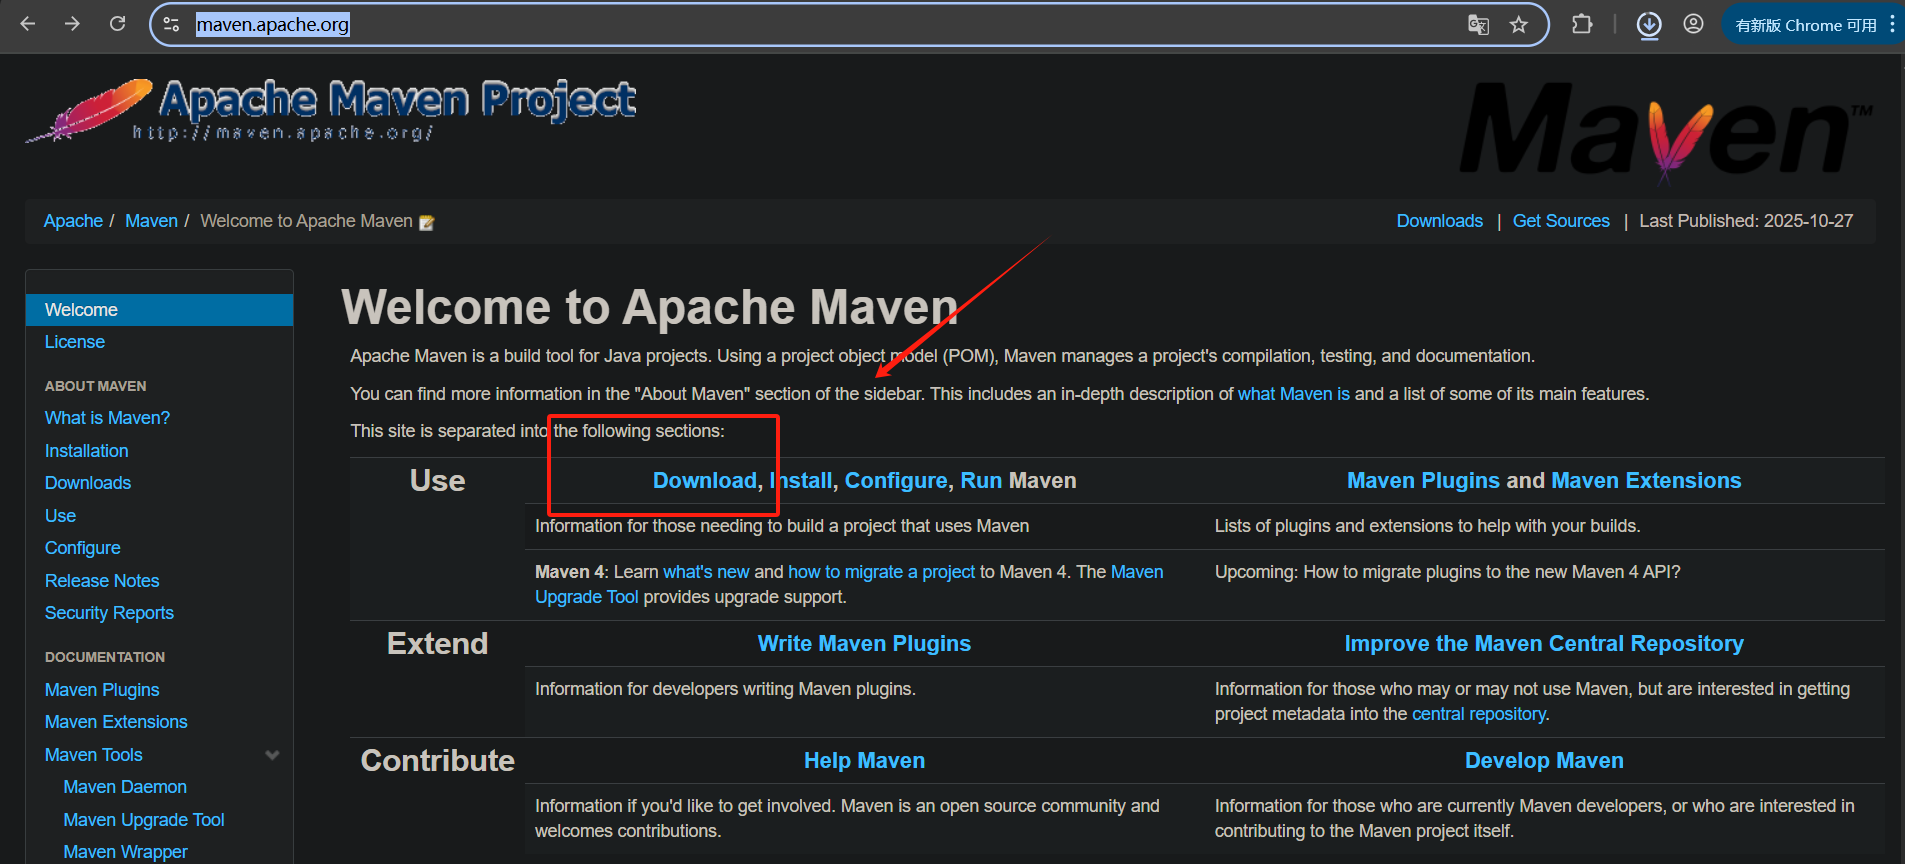The width and height of the screenshot is (1905, 864).
Task: Click the Apache Maven Project feather logo
Action: click(x=330, y=110)
